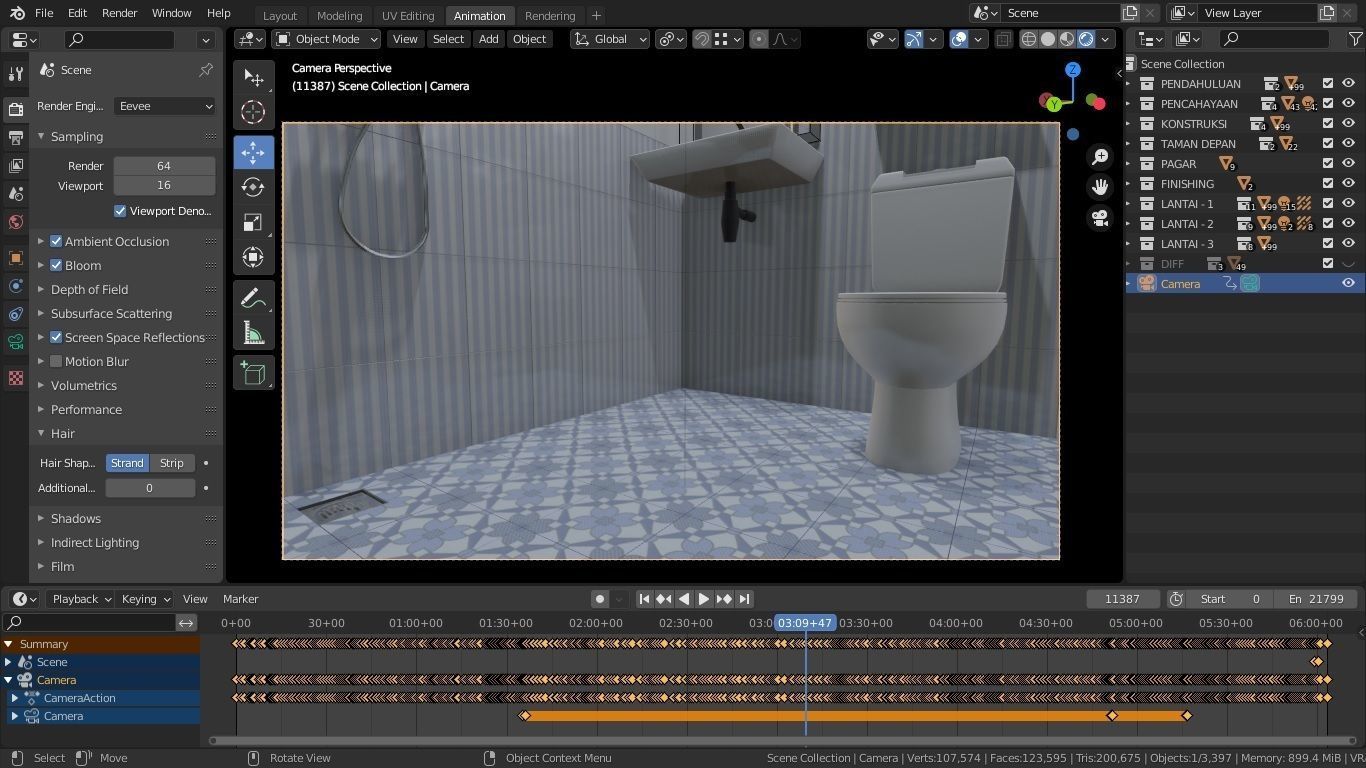Toggle camera view icon in viewport
The height and width of the screenshot is (768, 1366).
tap(1100, 218)
